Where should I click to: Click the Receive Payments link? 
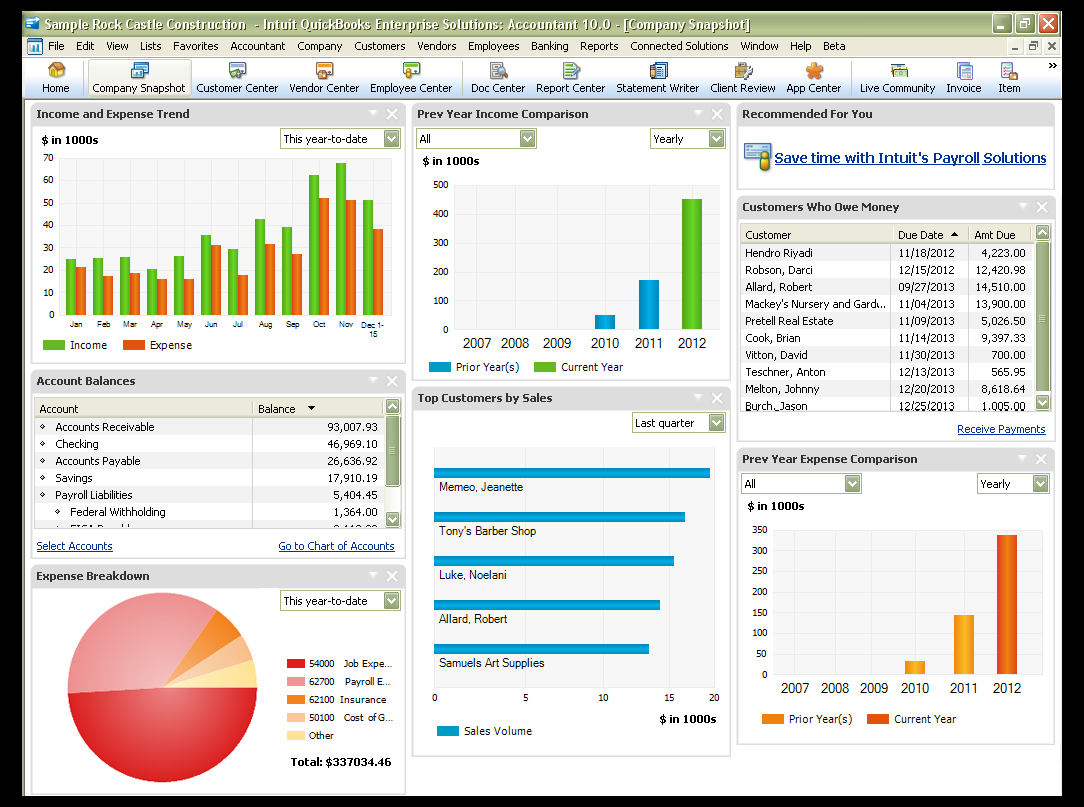1001,429
